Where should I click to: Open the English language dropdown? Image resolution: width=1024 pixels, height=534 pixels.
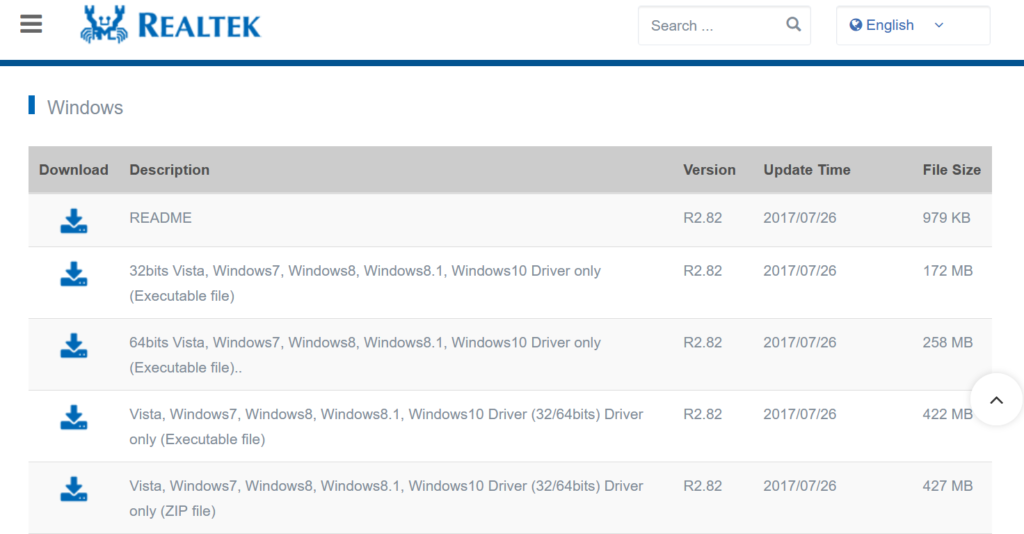tap(913, 25)
